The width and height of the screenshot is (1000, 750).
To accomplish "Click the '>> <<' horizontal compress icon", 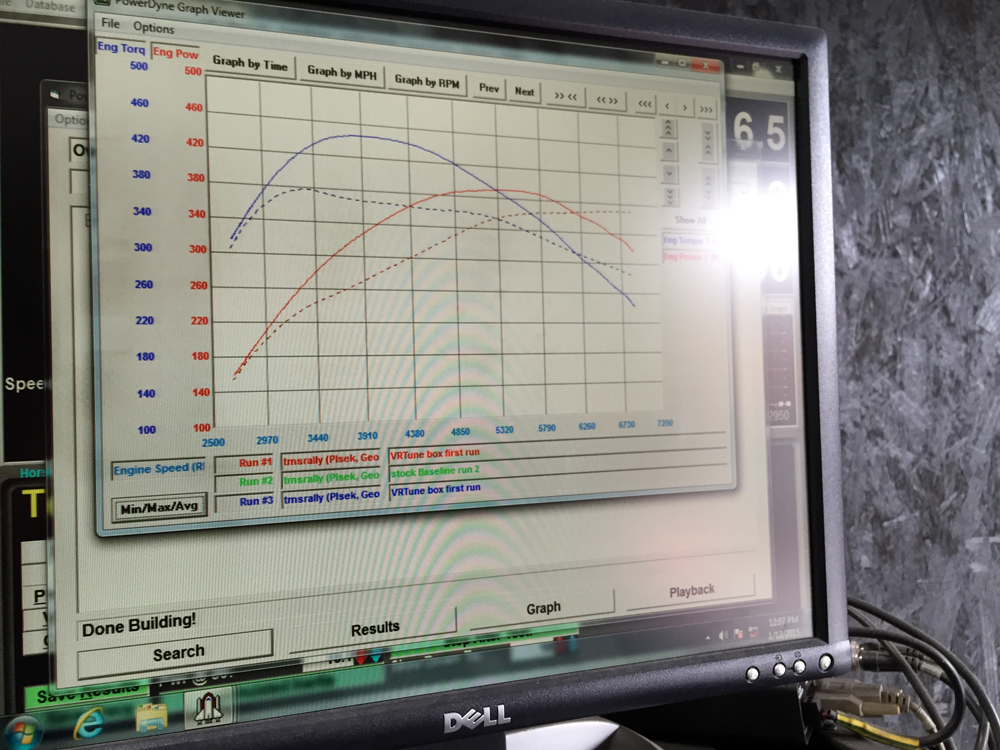I will pyautogui.click(x=565, y=96).
